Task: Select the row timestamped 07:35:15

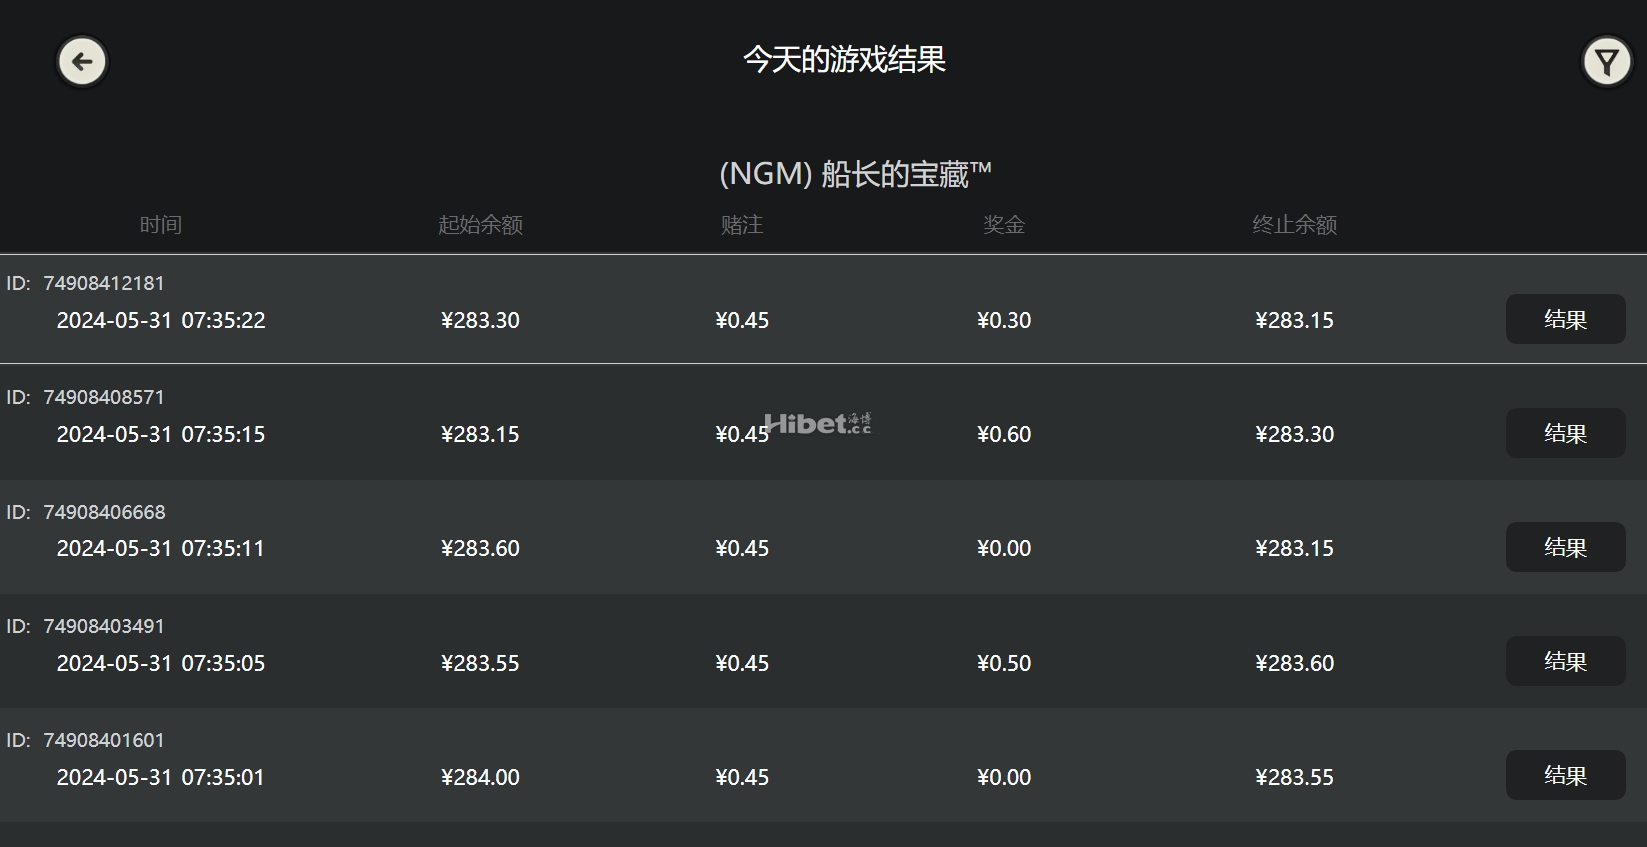Action: coord(823,423)
